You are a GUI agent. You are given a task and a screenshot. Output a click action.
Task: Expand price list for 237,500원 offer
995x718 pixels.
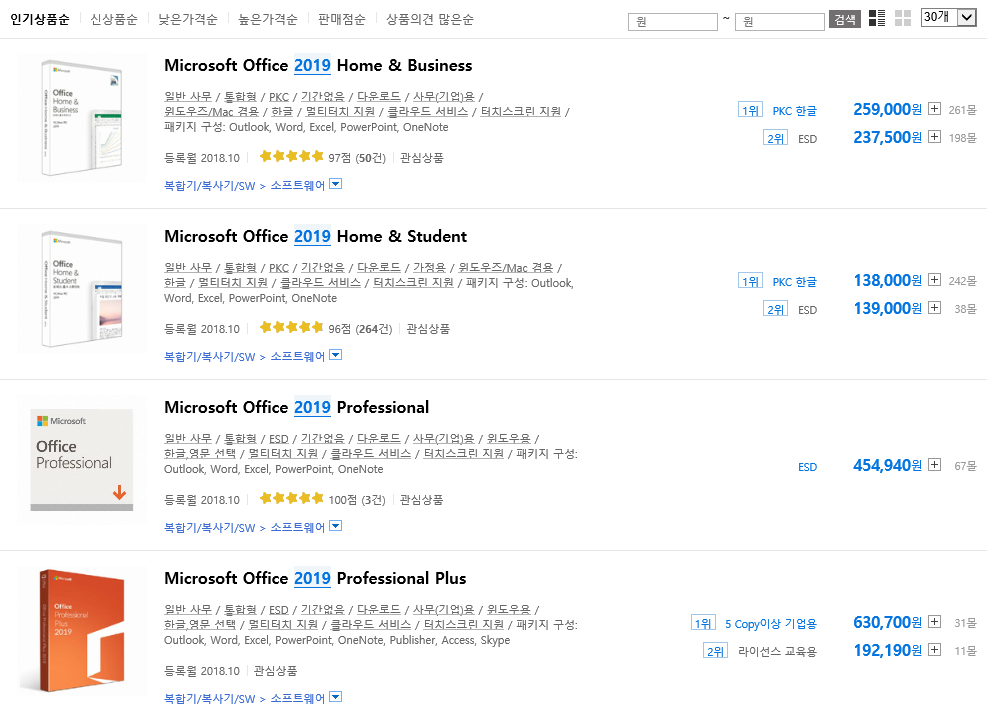pyautogui.click(x=934, y=136)
